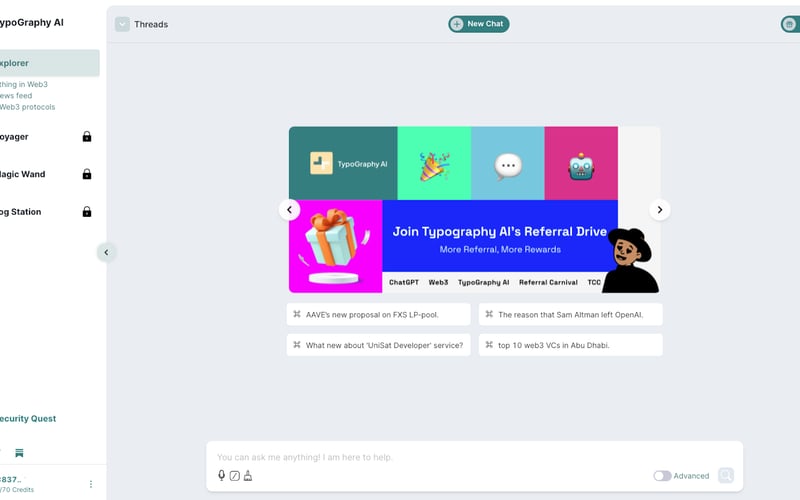Open the Security Quest link

point(28,419)
